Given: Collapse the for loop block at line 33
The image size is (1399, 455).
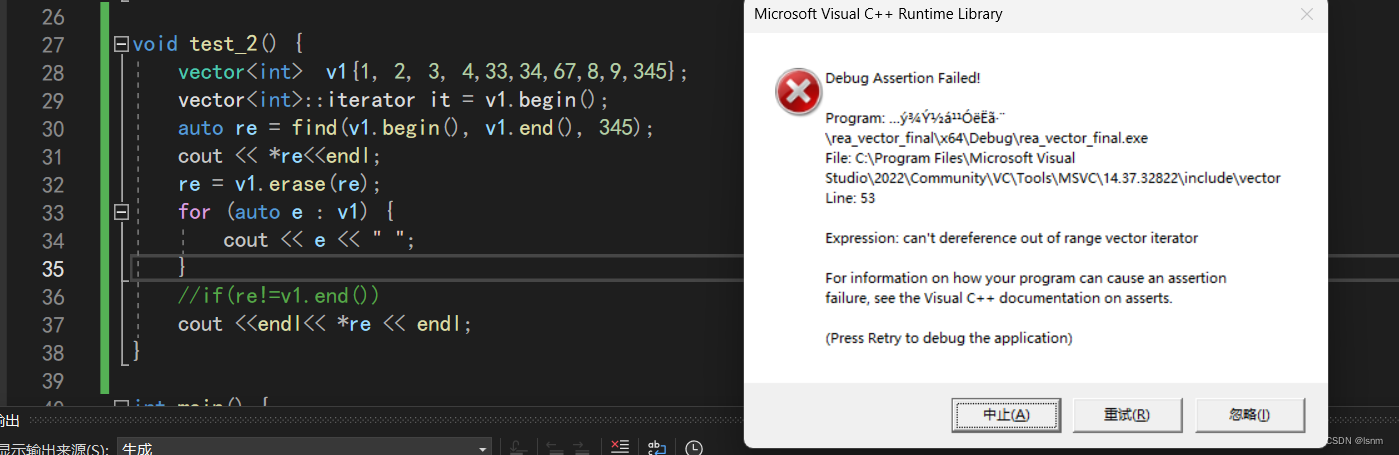Looking at the screenshot, I should [x=121, y=212].
